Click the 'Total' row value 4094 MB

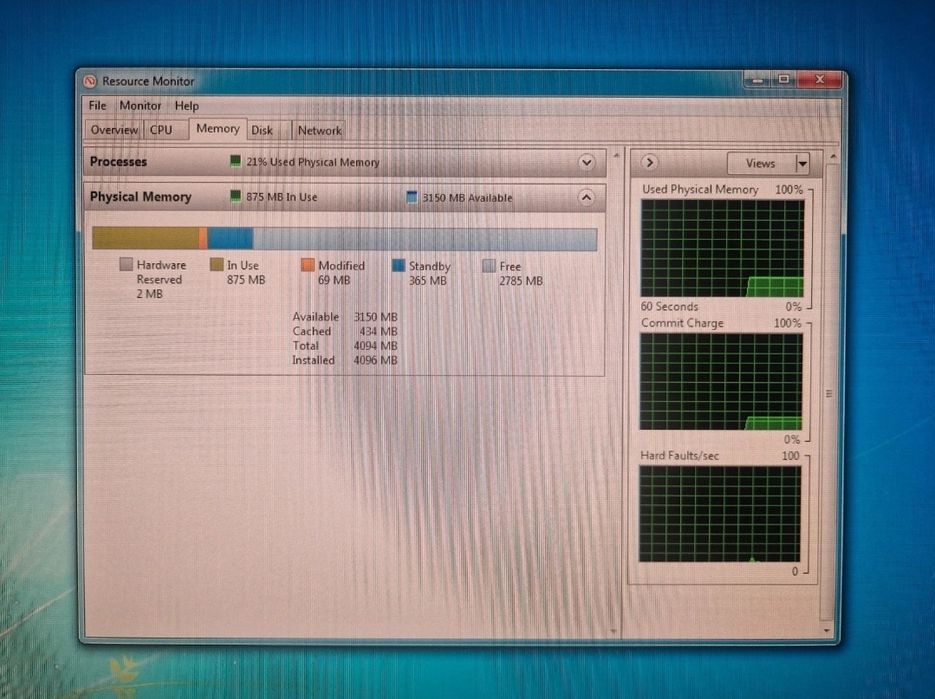(375, 345)
